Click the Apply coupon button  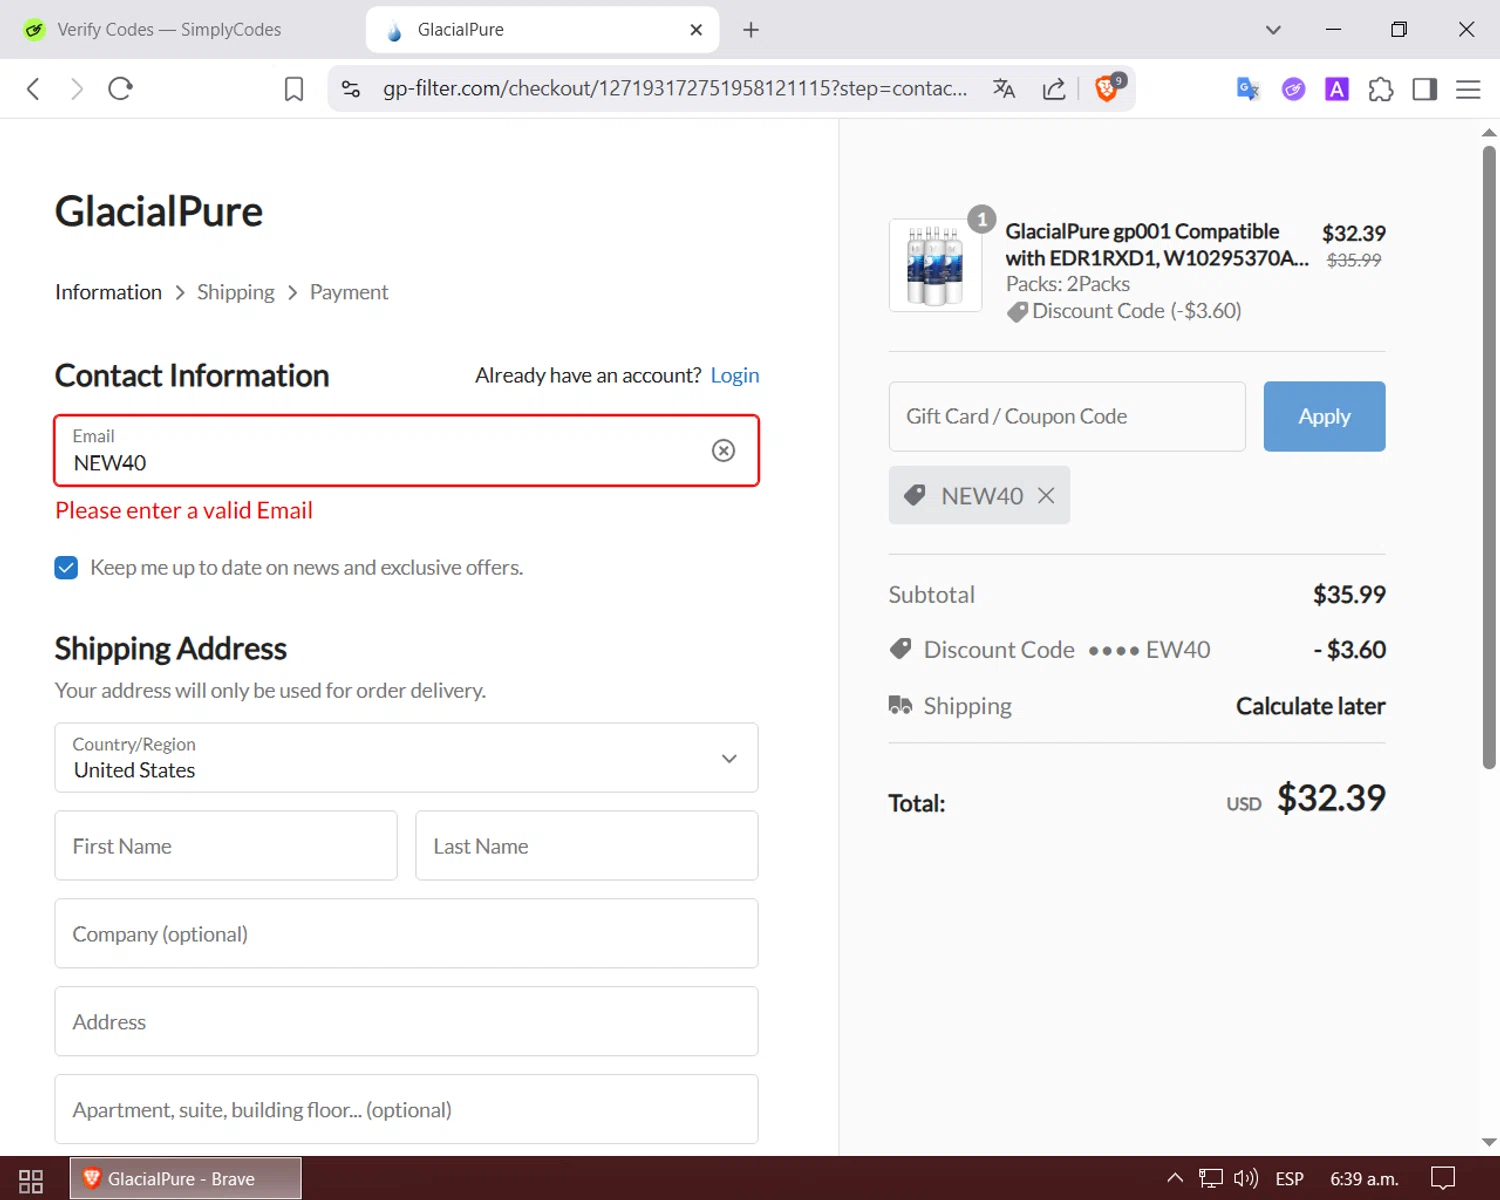1324,416
